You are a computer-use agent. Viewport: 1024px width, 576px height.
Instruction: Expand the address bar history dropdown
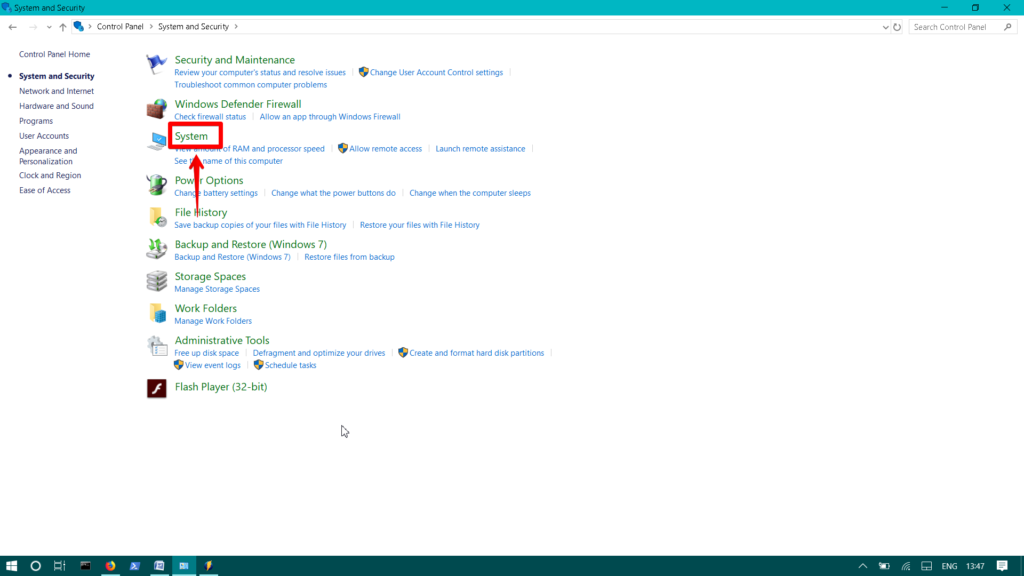(x=885, y=27)
